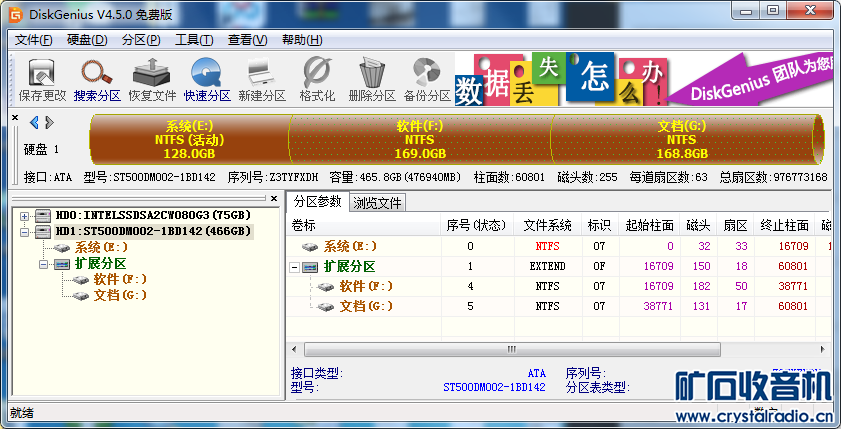Click the 扩展分区 icon in the left tree

point(62,264)
